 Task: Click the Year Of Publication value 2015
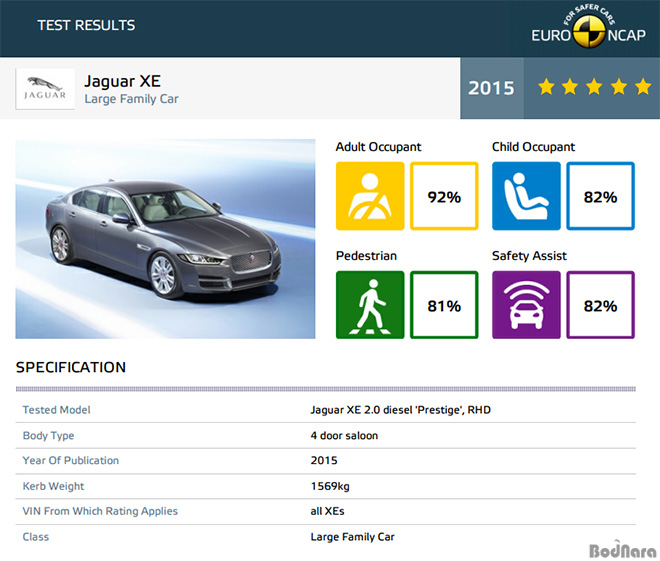[324, 460]
